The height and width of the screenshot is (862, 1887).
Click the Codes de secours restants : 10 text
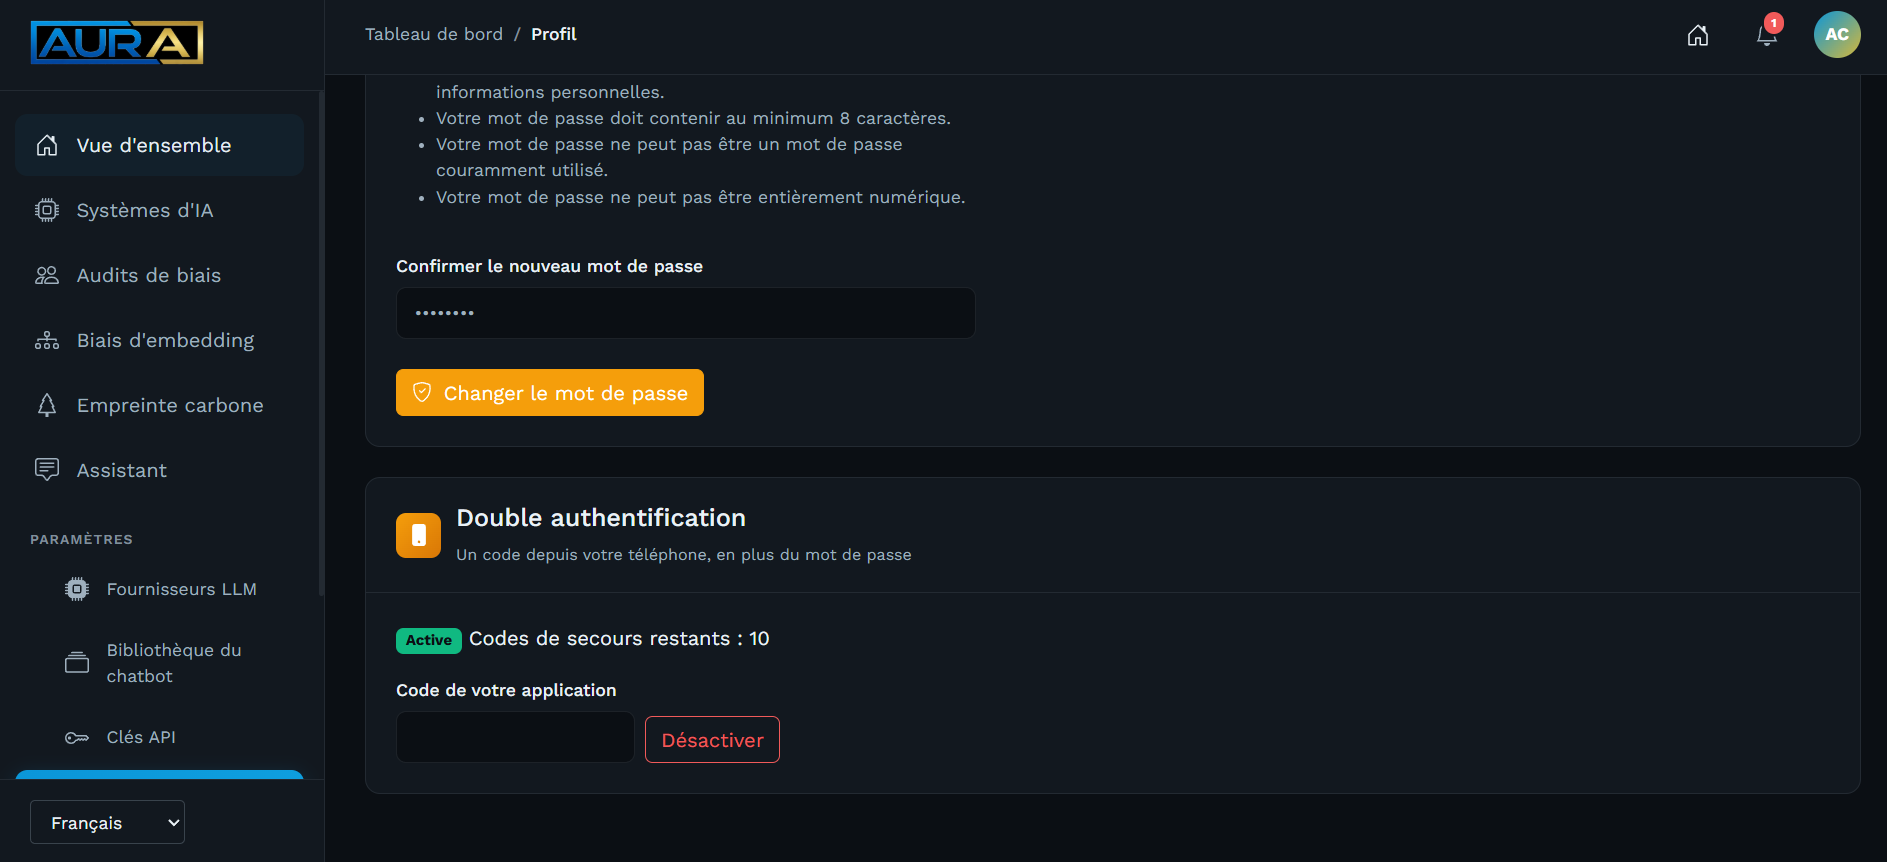coord(619,639)
